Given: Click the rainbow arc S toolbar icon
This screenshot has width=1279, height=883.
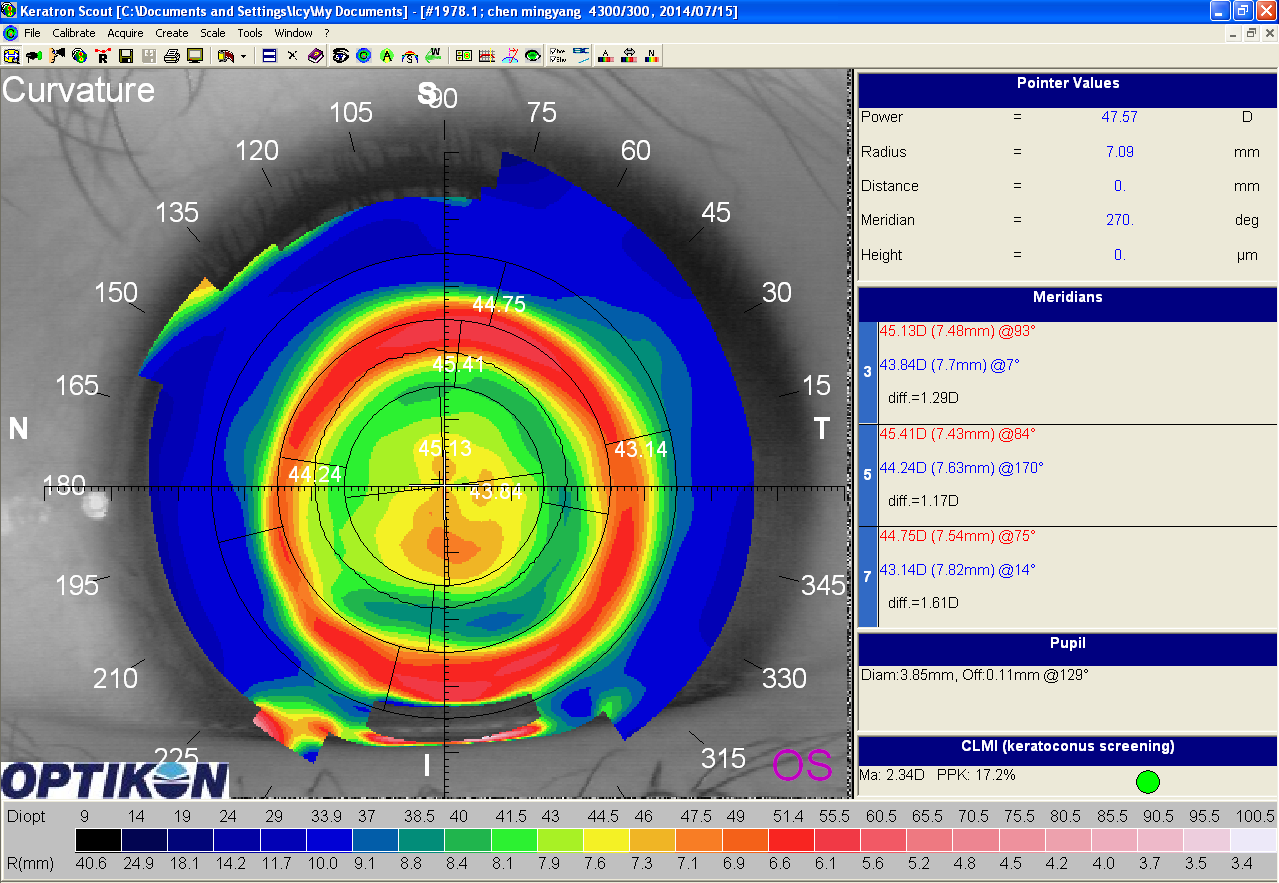Looking at the screenshot, I should click(x=410, y=55).
